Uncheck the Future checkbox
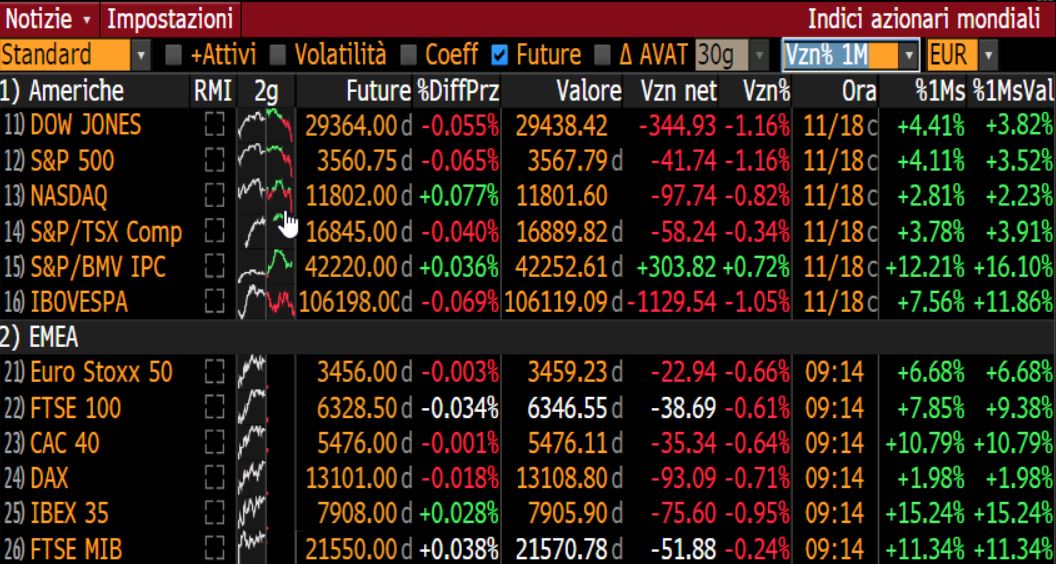 [500, 55]
